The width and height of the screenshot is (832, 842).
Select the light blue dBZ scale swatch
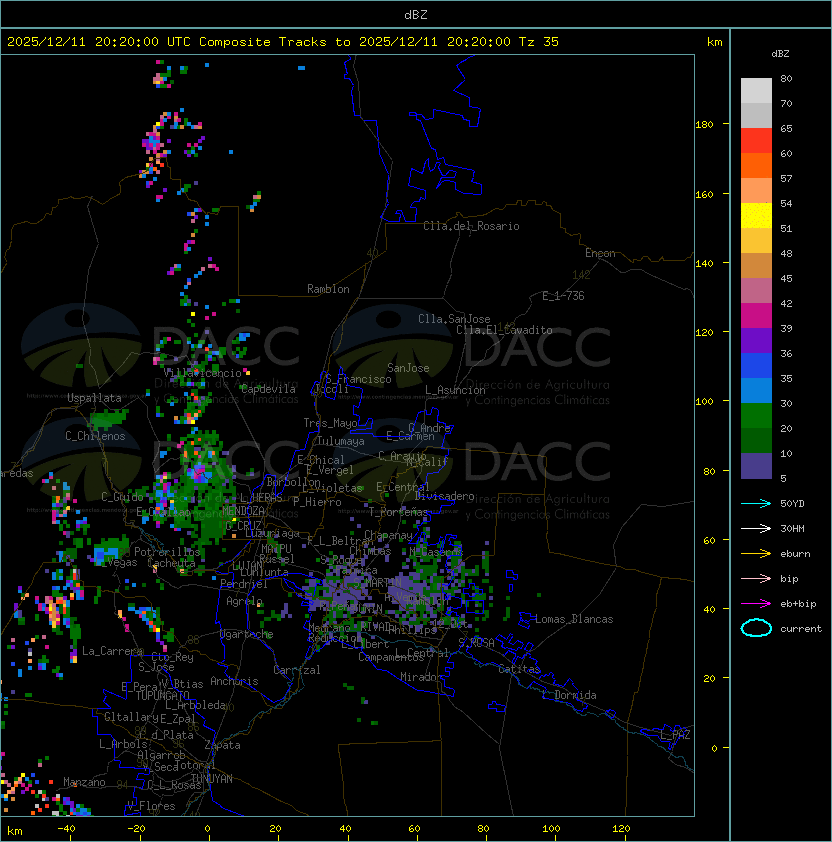click(756, 390)
